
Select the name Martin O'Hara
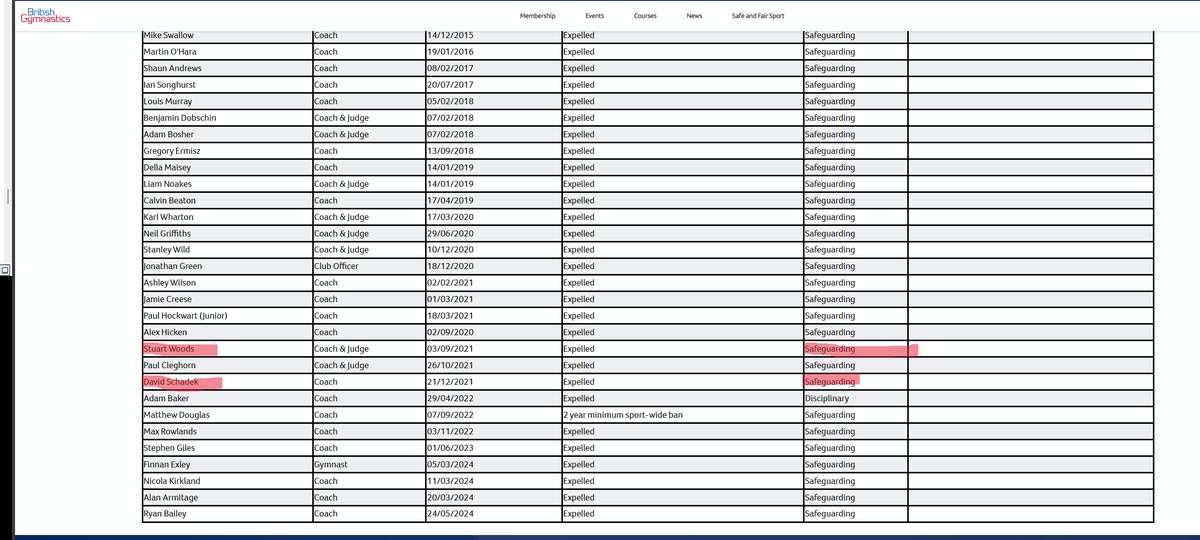pyautogui.click(x=172, y=52)
